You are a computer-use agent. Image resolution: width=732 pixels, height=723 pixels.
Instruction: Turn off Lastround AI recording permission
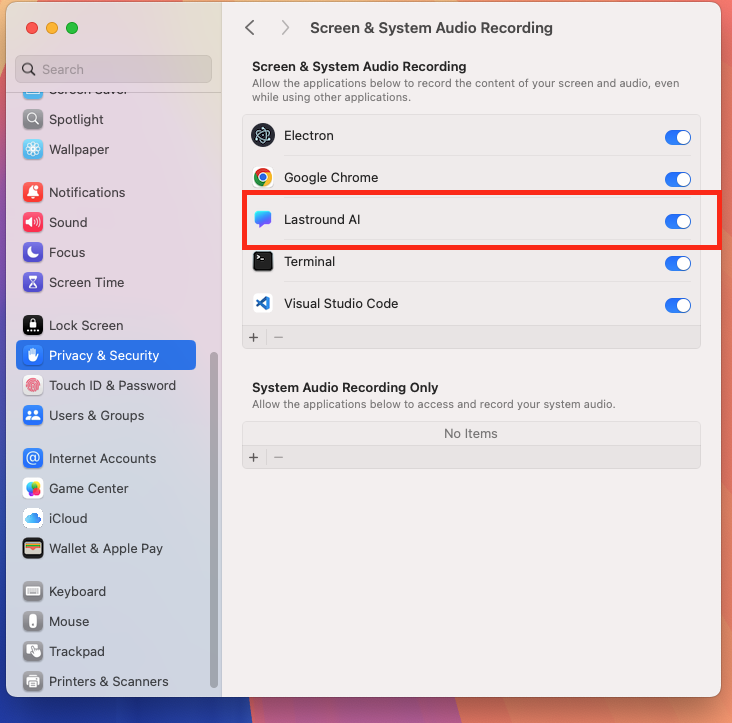tap(678, 221)
